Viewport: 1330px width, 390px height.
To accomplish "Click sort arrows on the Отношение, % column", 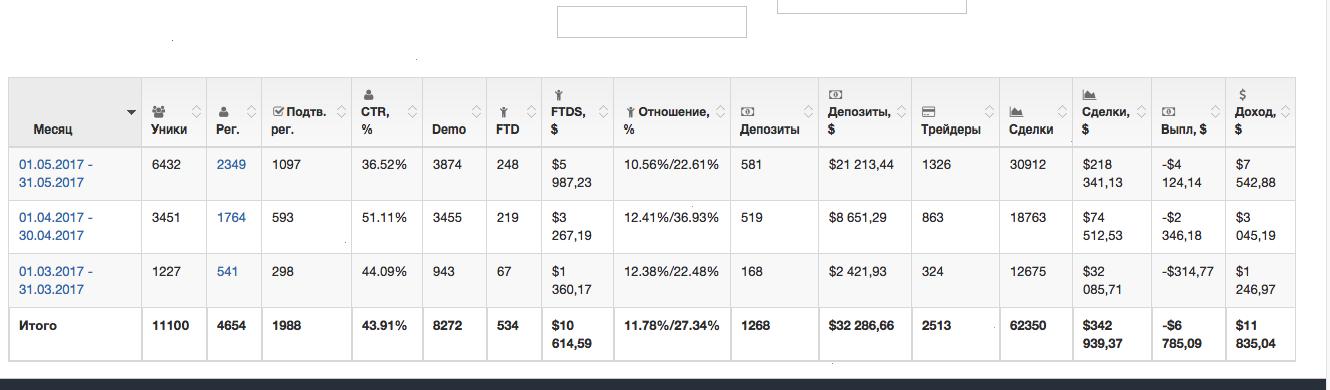I will coord(719,112).
